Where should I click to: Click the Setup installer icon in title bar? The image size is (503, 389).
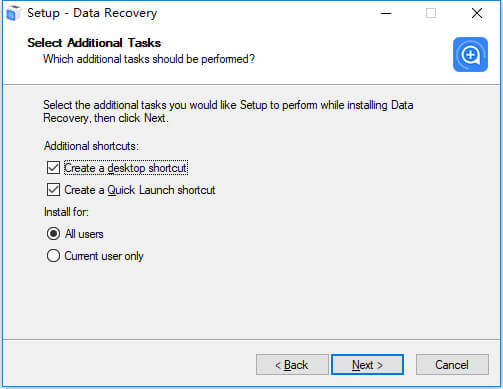pyautogui.click(x=13, y=13)
